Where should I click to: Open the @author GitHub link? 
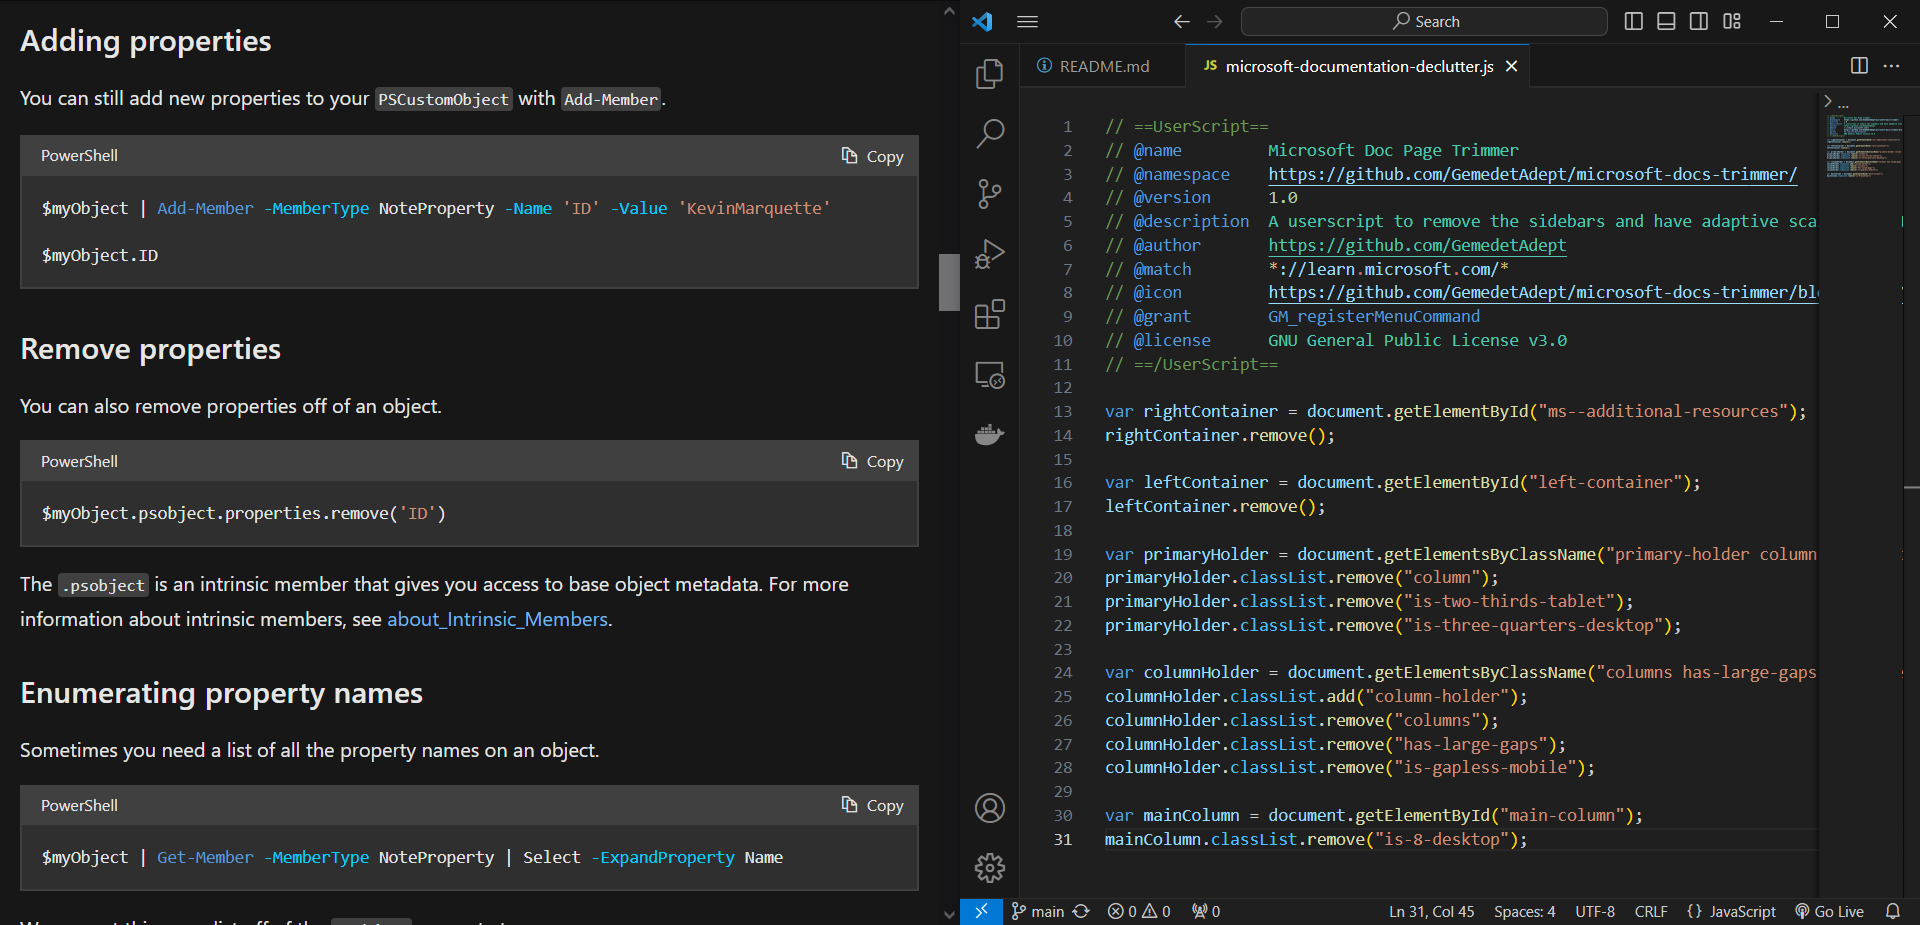[x=1417, y=245]
